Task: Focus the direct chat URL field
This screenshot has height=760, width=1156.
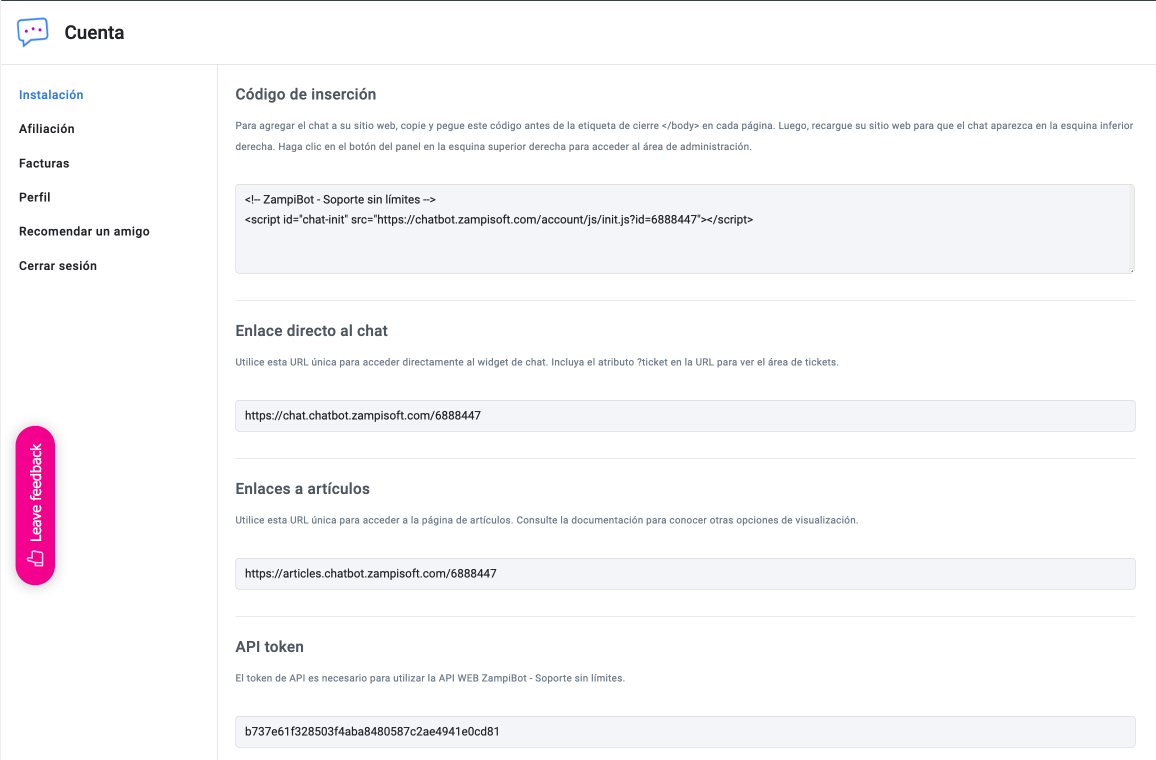Action: (x=684, y=416)
